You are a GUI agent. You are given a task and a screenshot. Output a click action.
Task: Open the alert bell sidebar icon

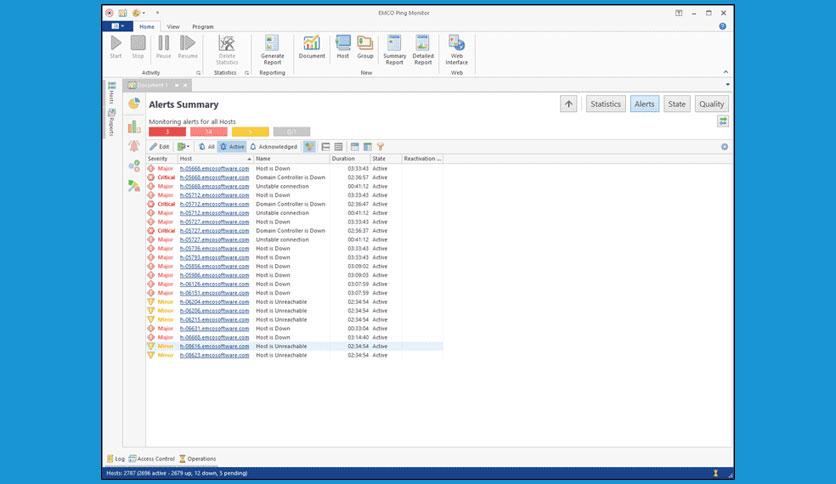[x=134, y=146]
